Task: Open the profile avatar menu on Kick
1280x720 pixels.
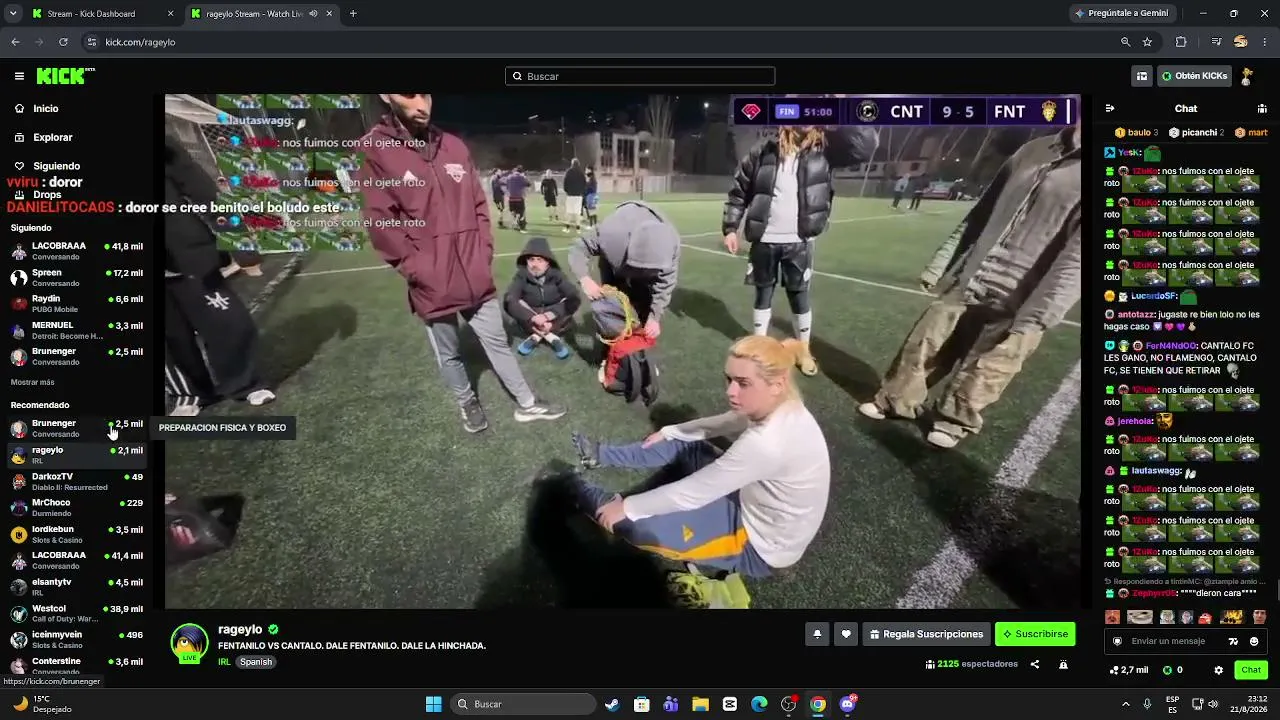Action: (x=1247, y=76)
